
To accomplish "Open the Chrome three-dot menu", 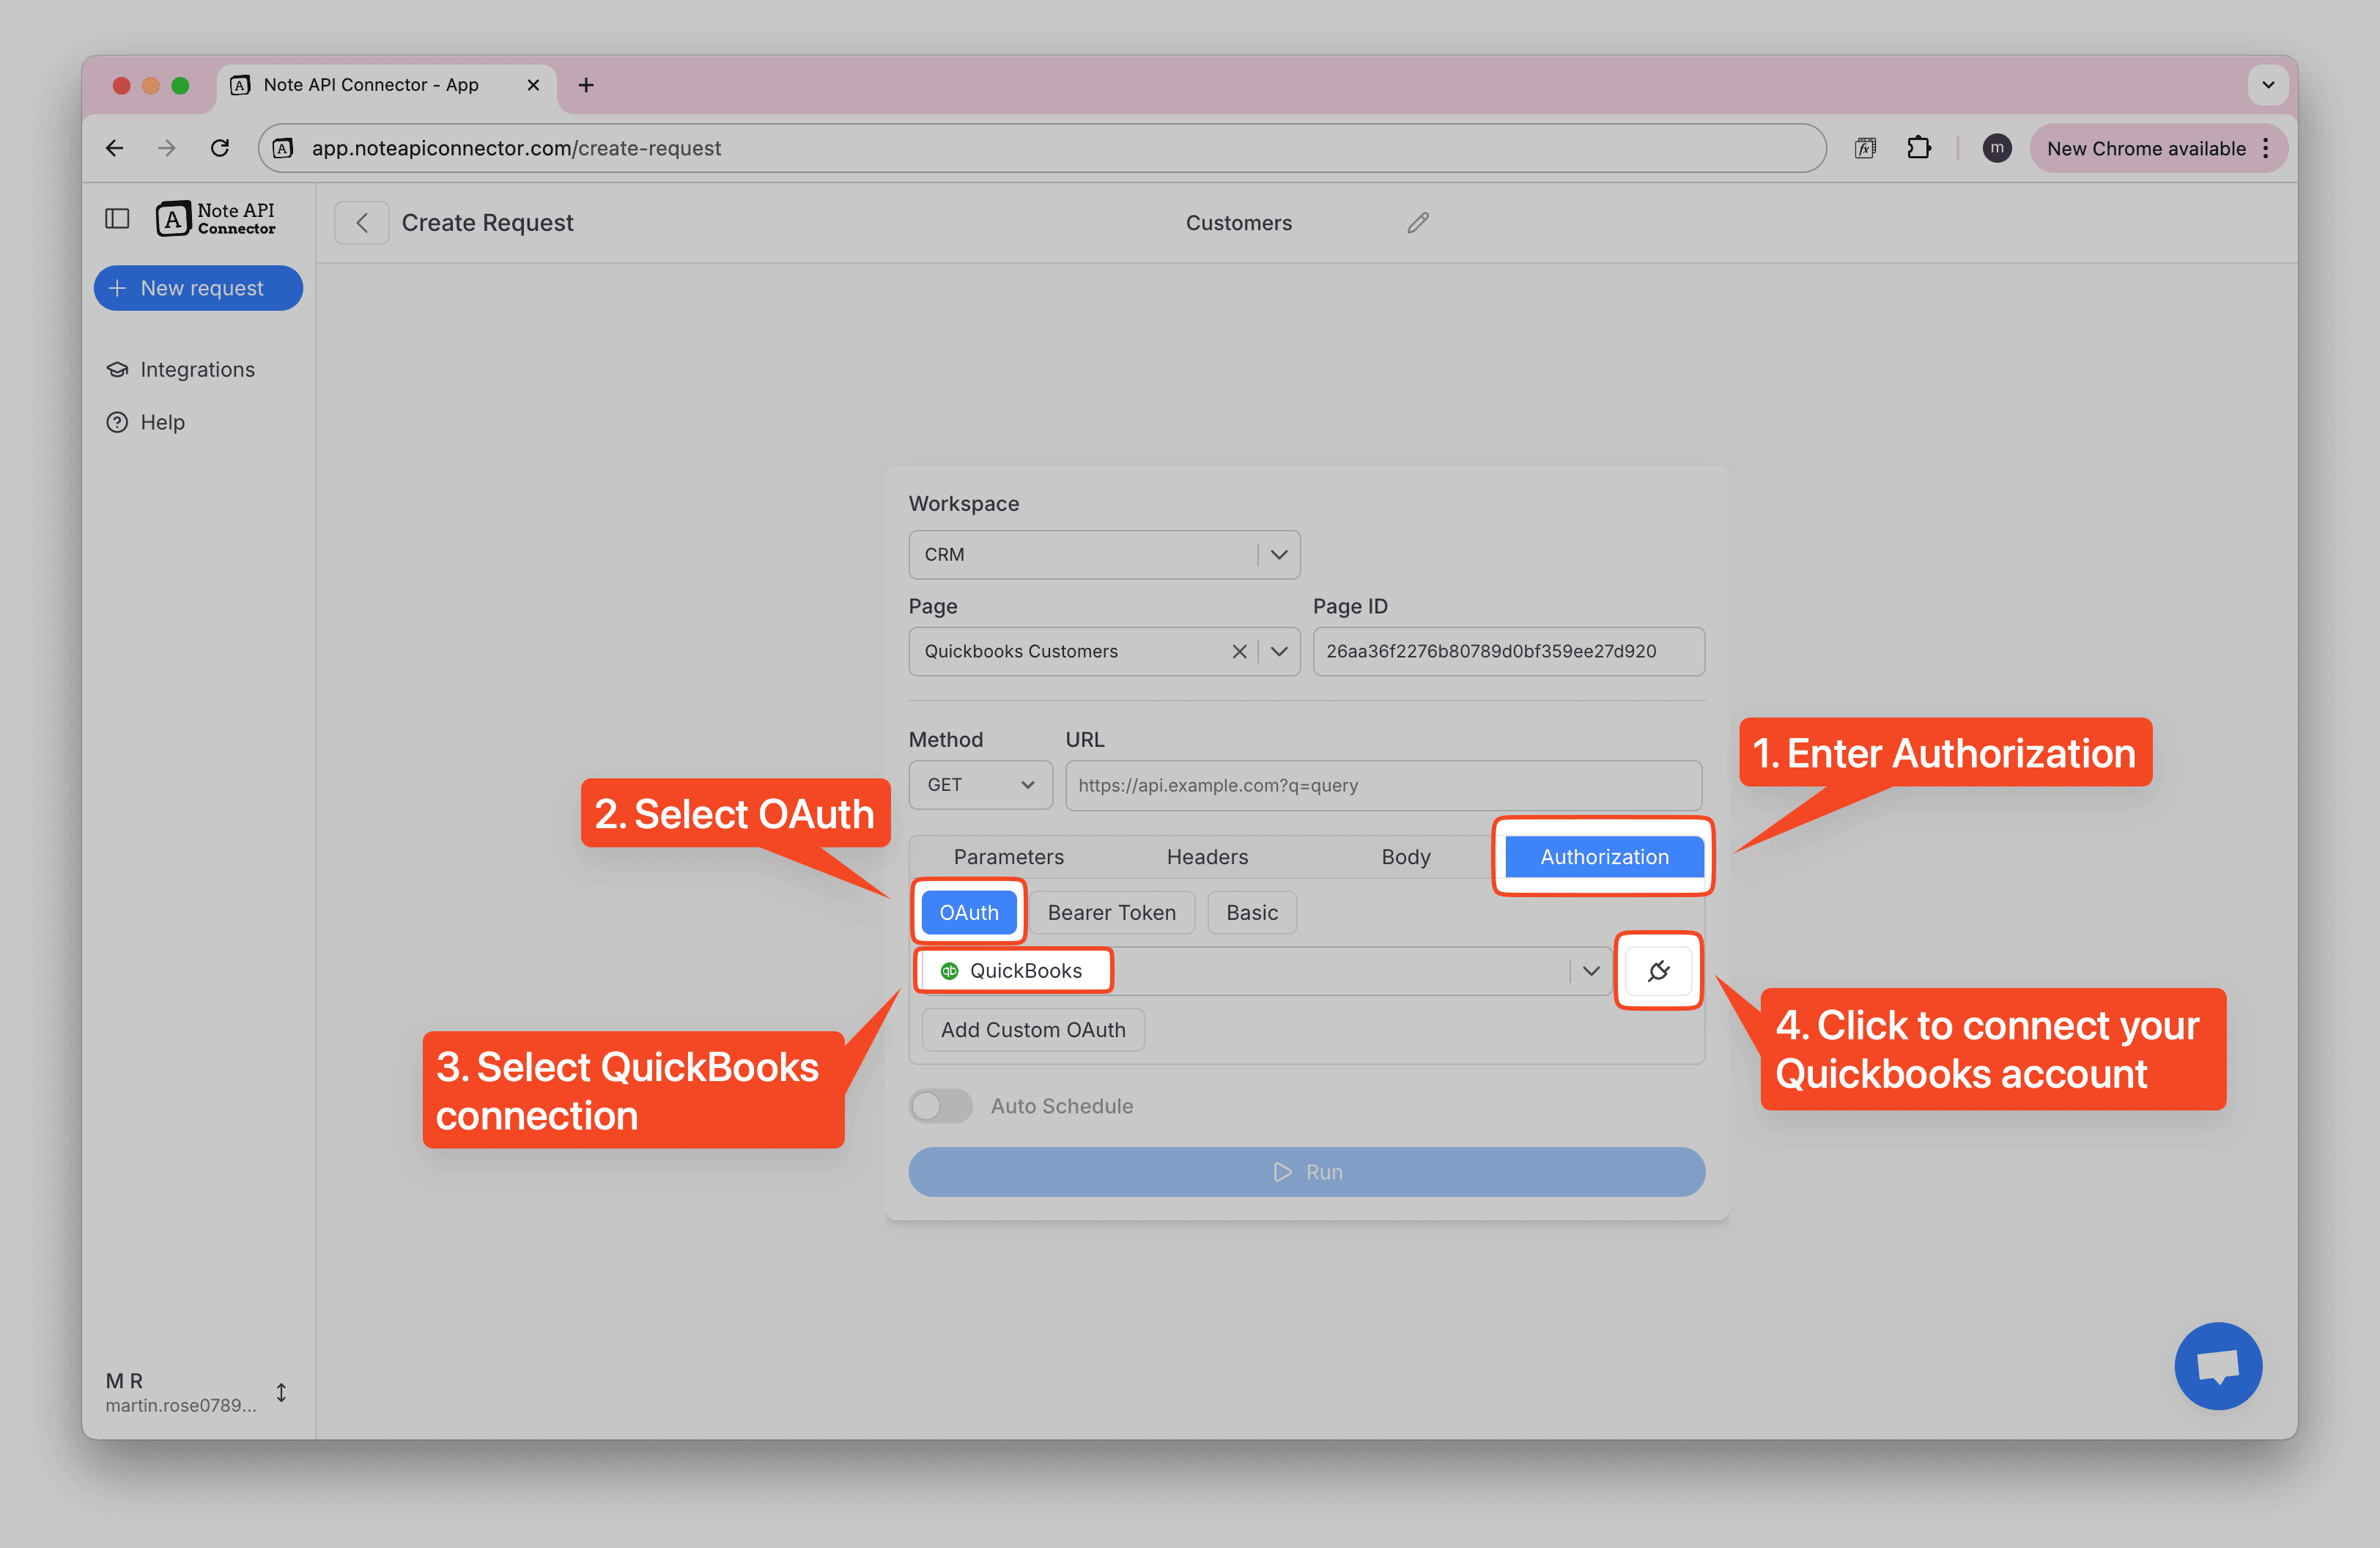I will tap(2266, 148).
